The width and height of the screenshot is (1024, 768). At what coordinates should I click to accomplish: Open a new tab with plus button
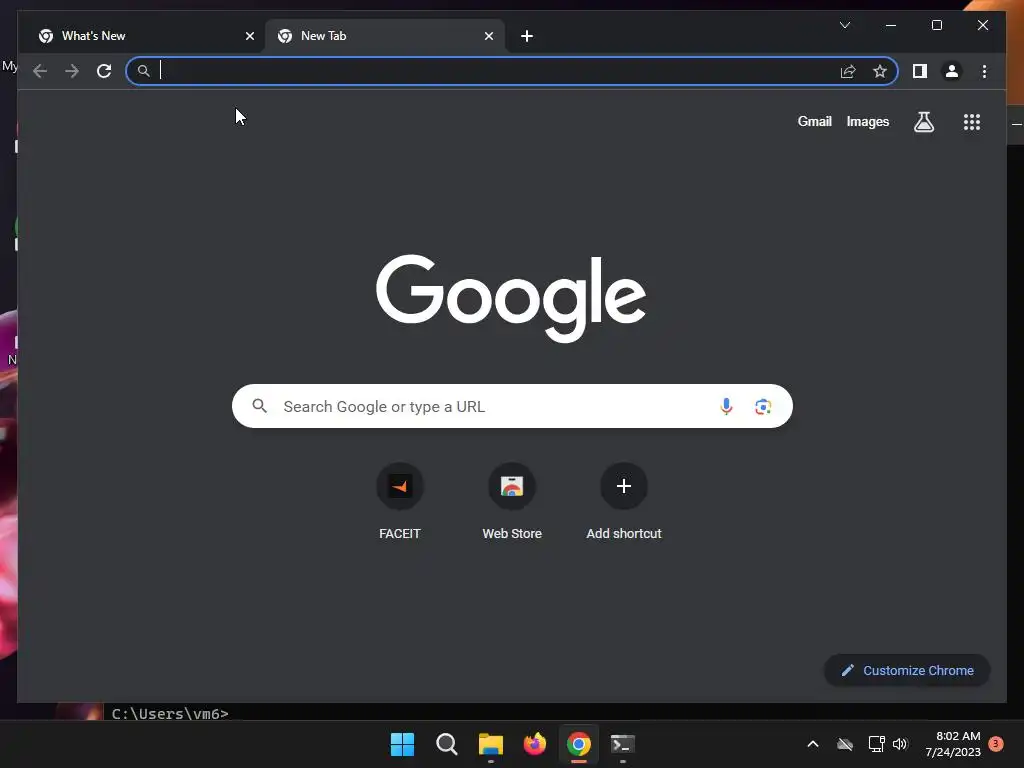pos(527,36)
